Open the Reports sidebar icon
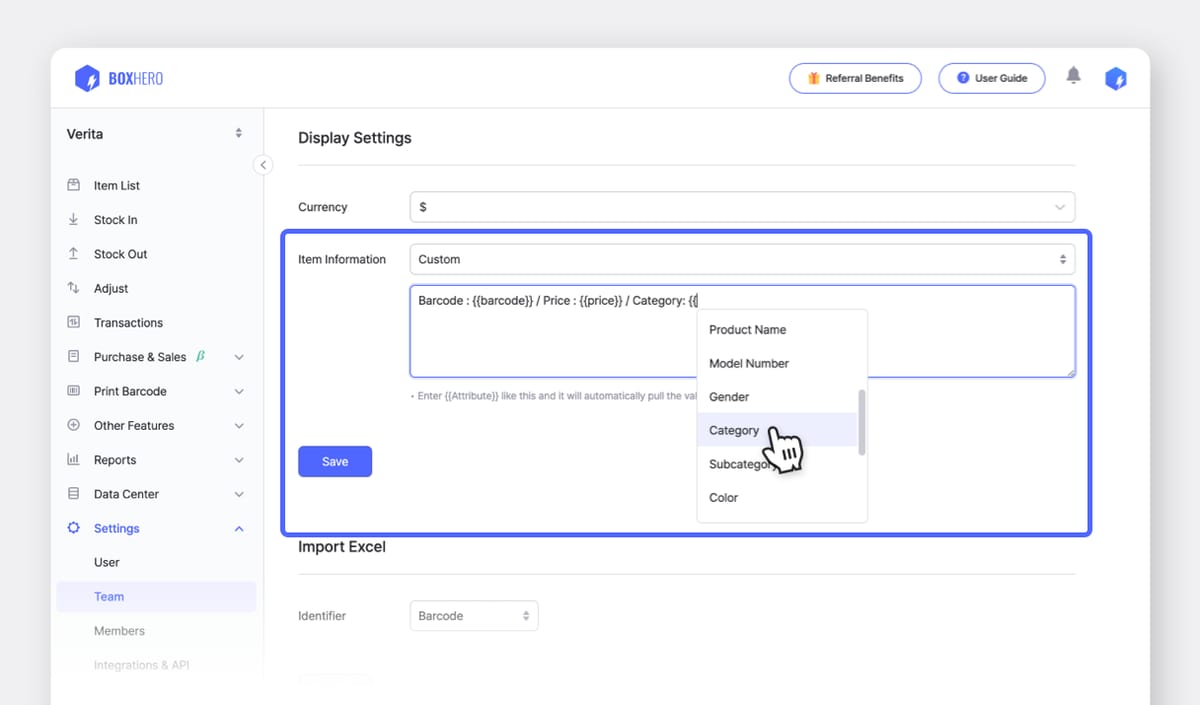Viewport: 1200px width, 705px height. 72,459
